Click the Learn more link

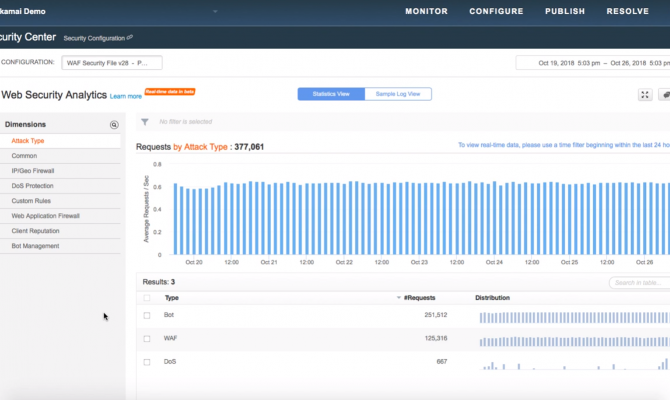pyautogui.click(x=126, y=96)
